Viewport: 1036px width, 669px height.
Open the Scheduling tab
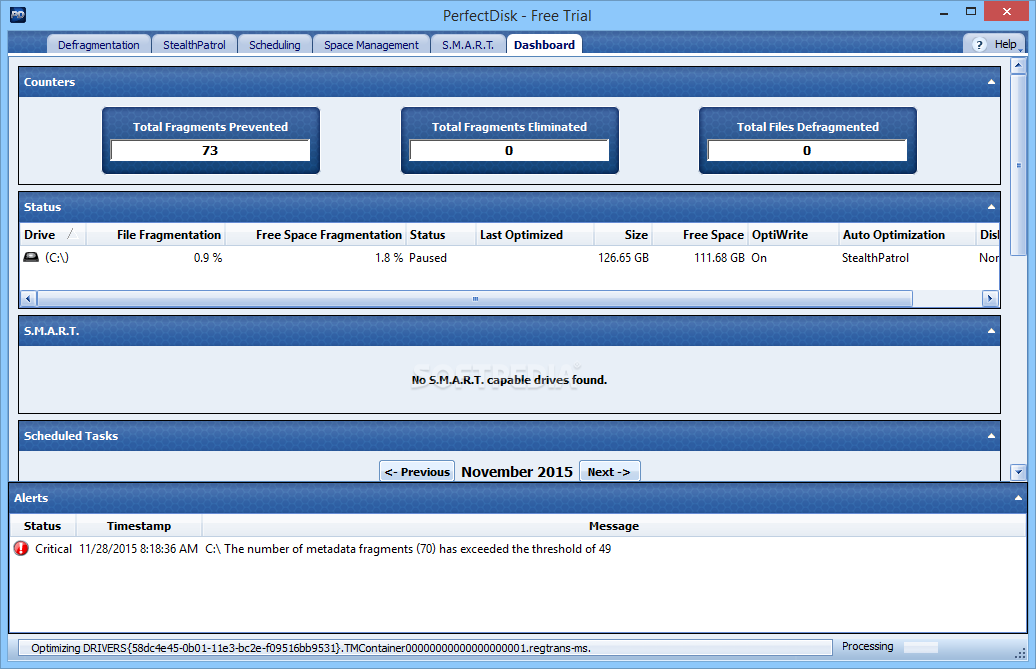tap(275, 44)
